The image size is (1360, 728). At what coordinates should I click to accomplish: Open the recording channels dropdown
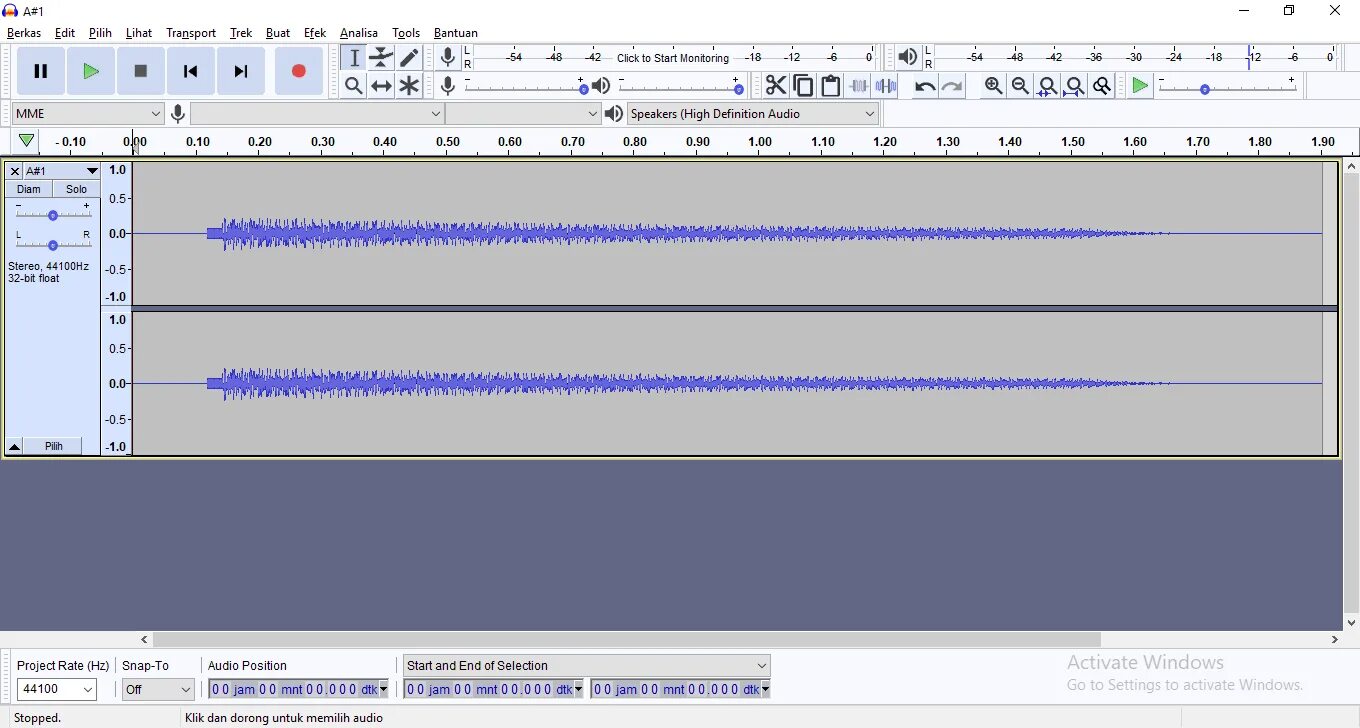point(523,114)
